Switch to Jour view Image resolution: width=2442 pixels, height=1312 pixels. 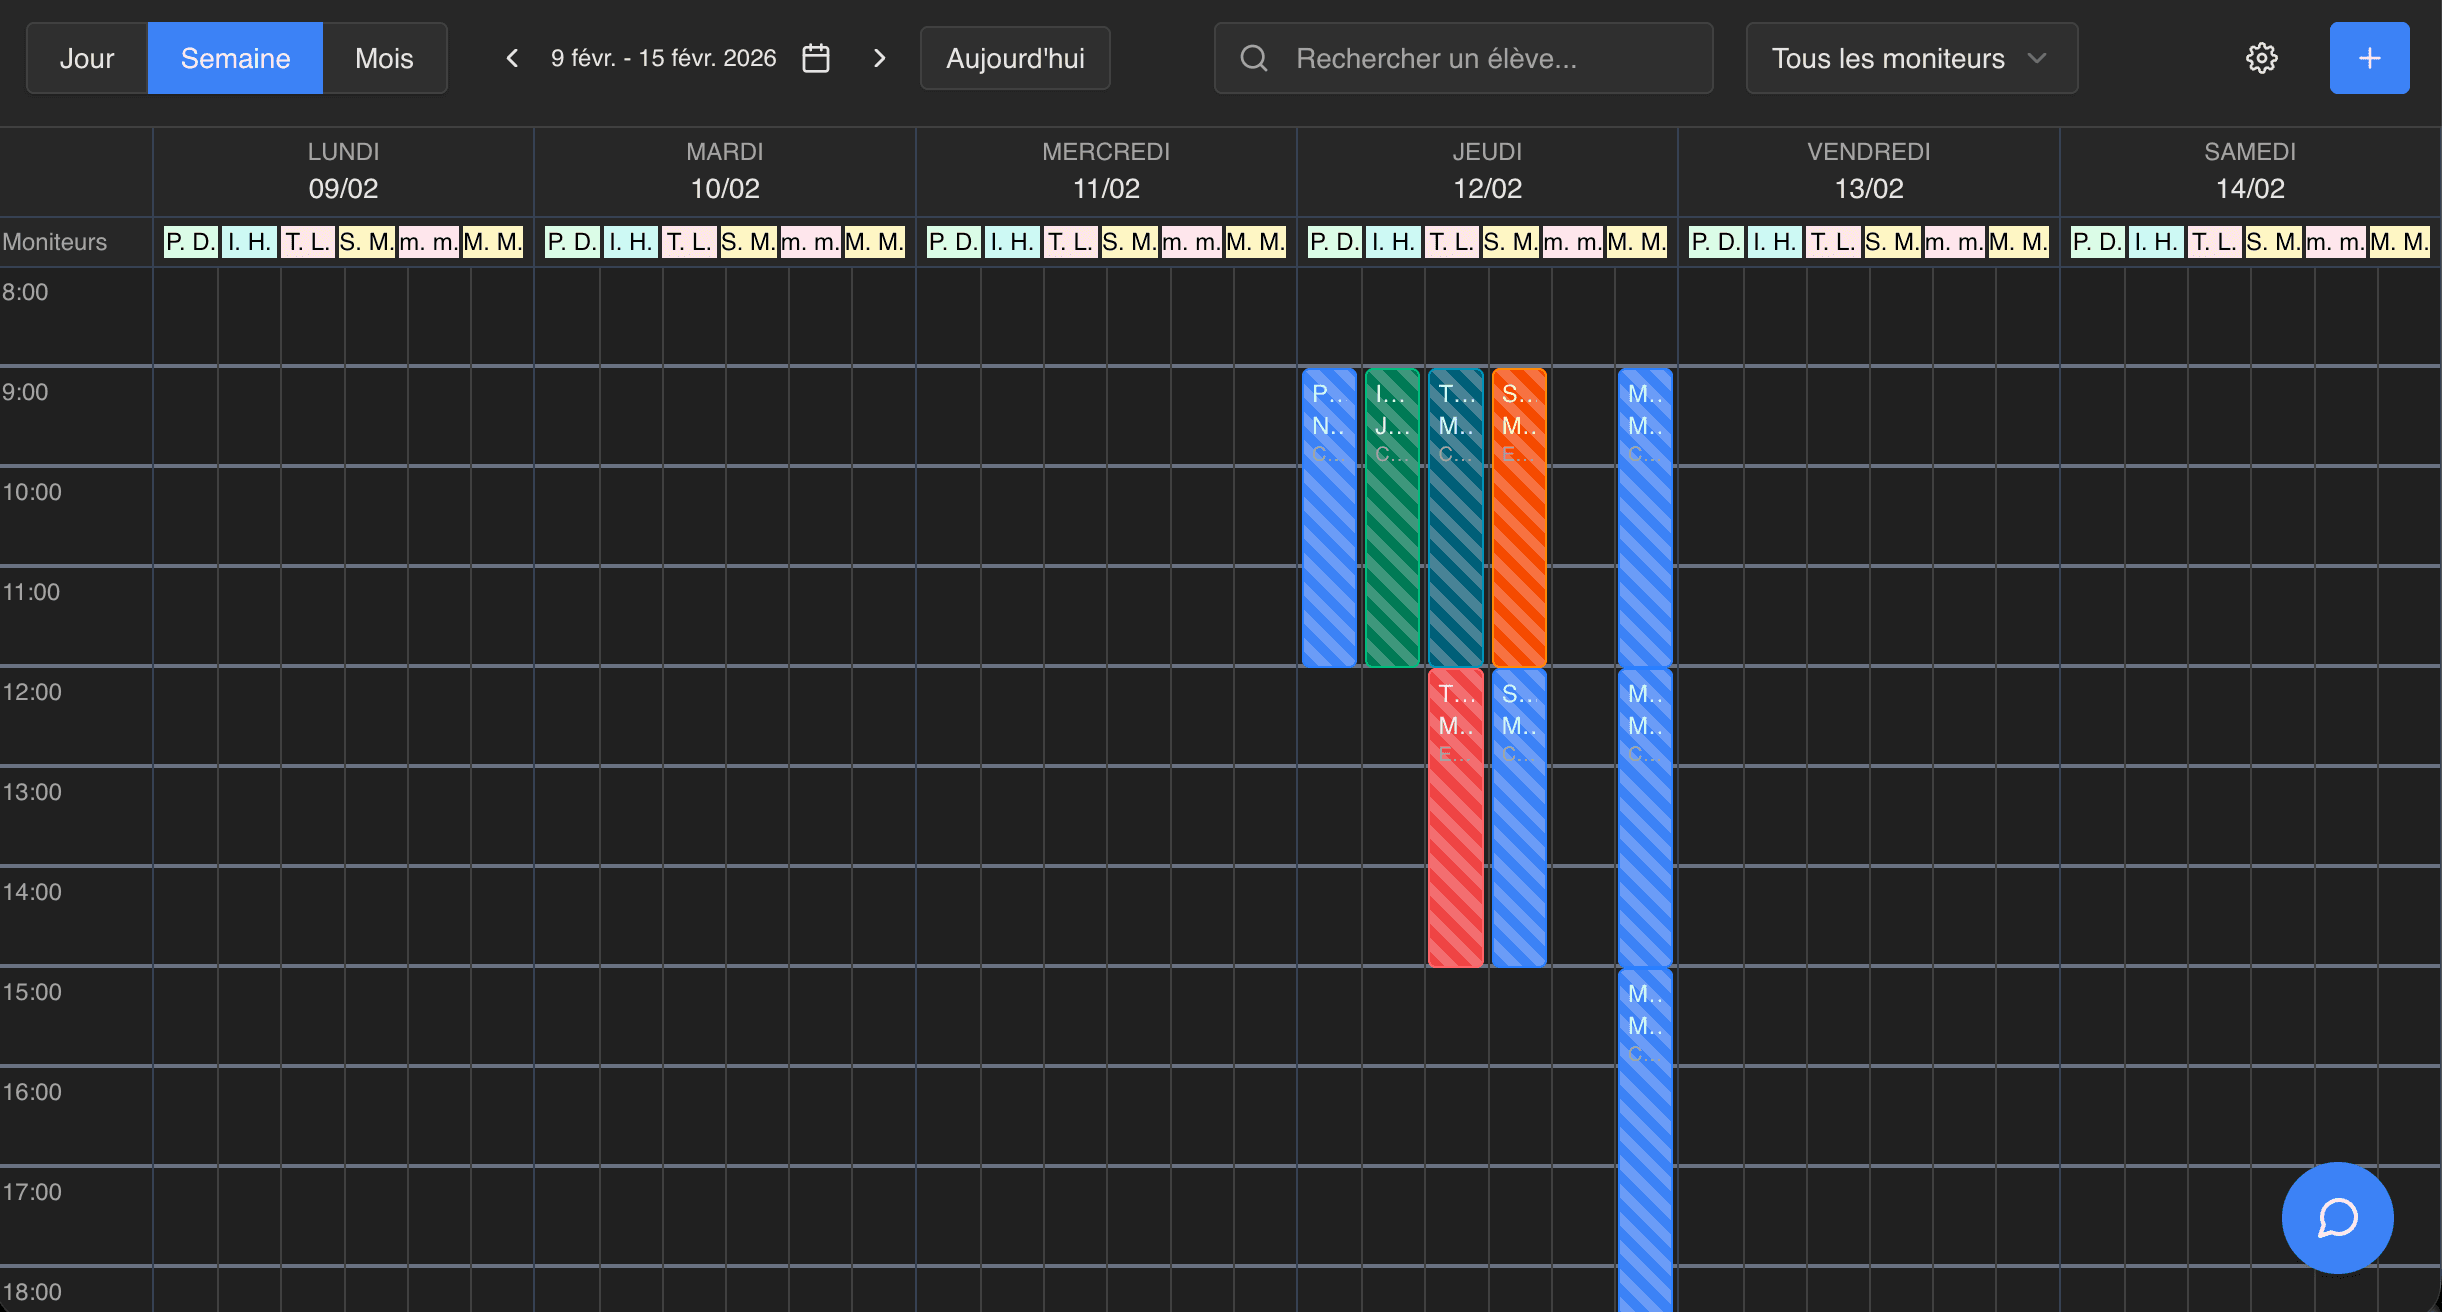(x=88, y=57)
